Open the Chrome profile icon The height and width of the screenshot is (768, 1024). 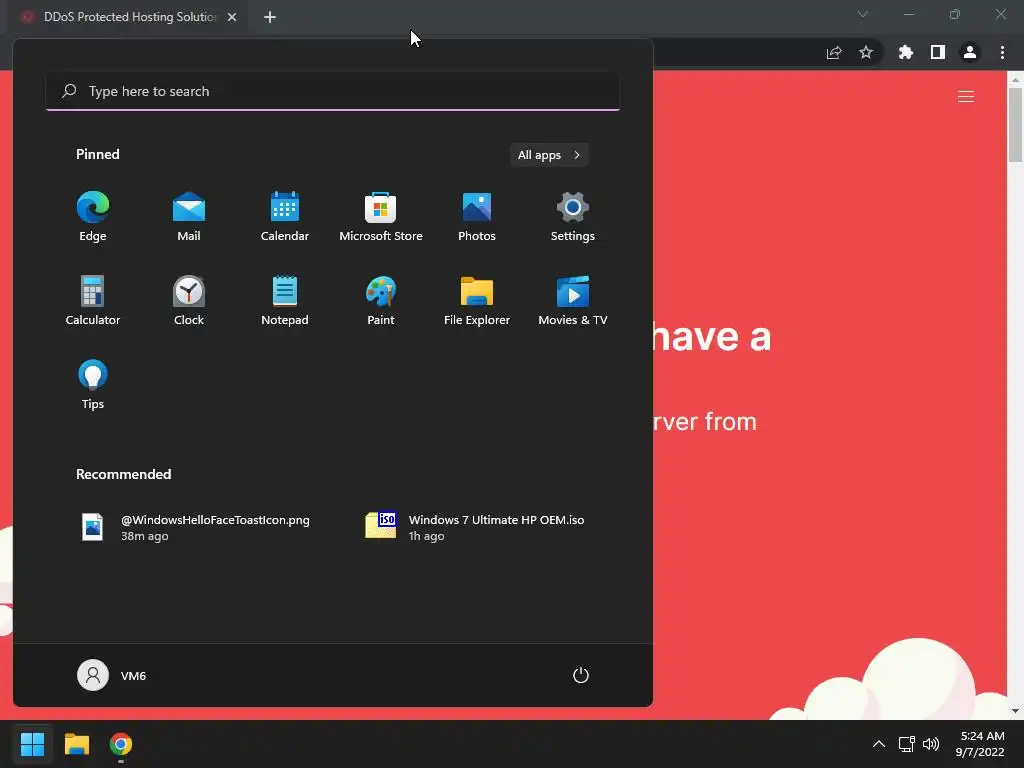(x=970, y=52)
